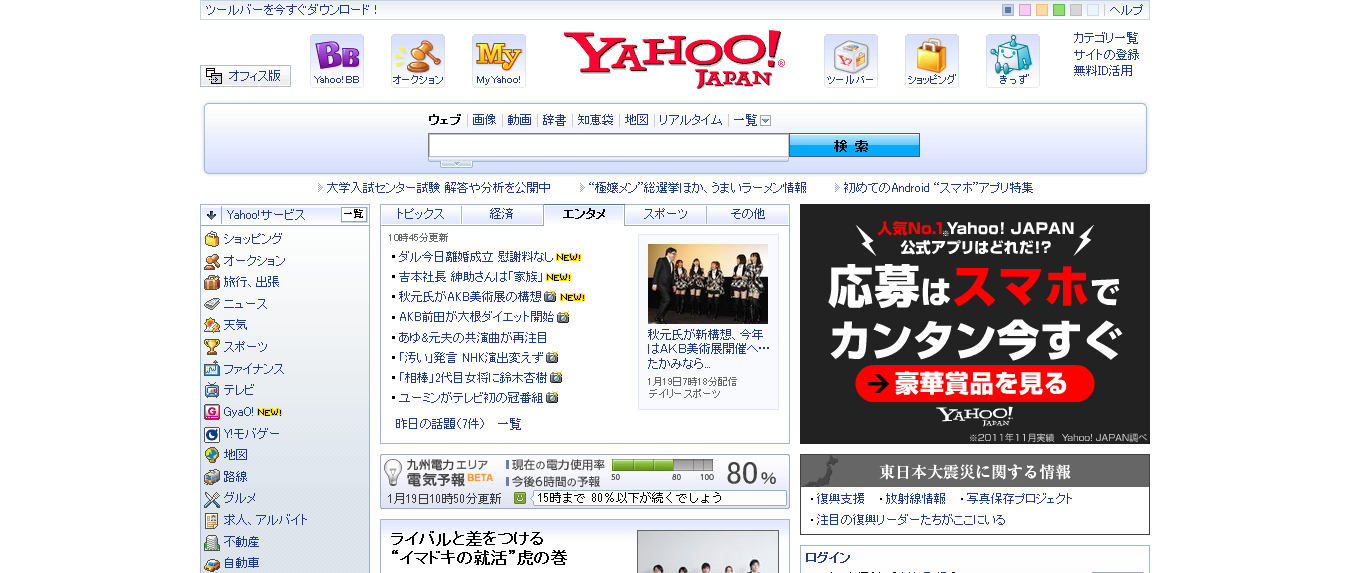Open the カテゴリ一覧 link
The width and height of the screenshot is (1349, 573).
click(1106, 38)
